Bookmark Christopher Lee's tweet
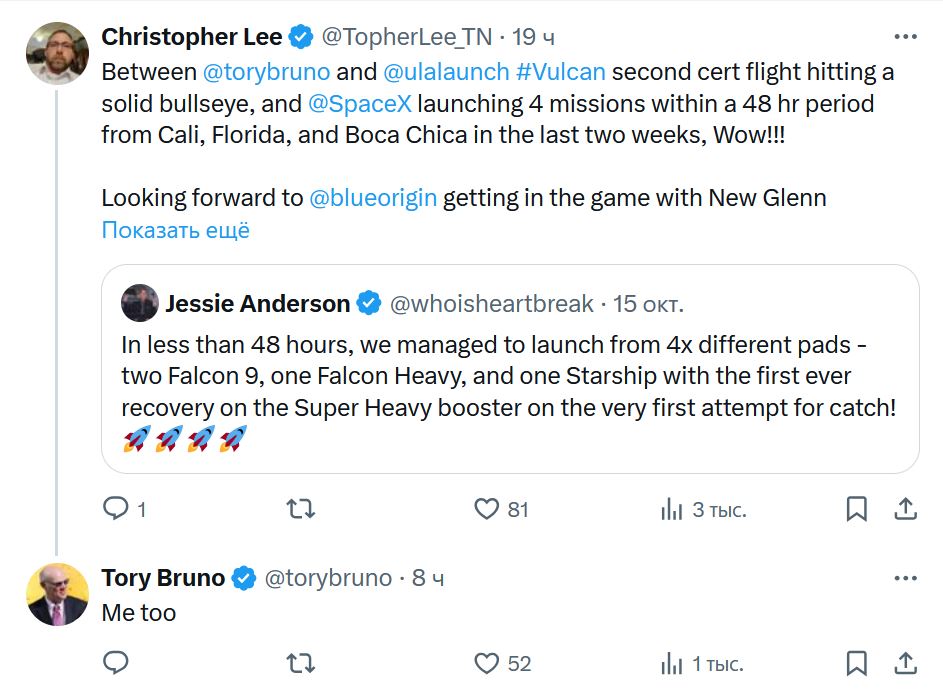The width and height of the screenshot is (943, 697). [857, 509]
